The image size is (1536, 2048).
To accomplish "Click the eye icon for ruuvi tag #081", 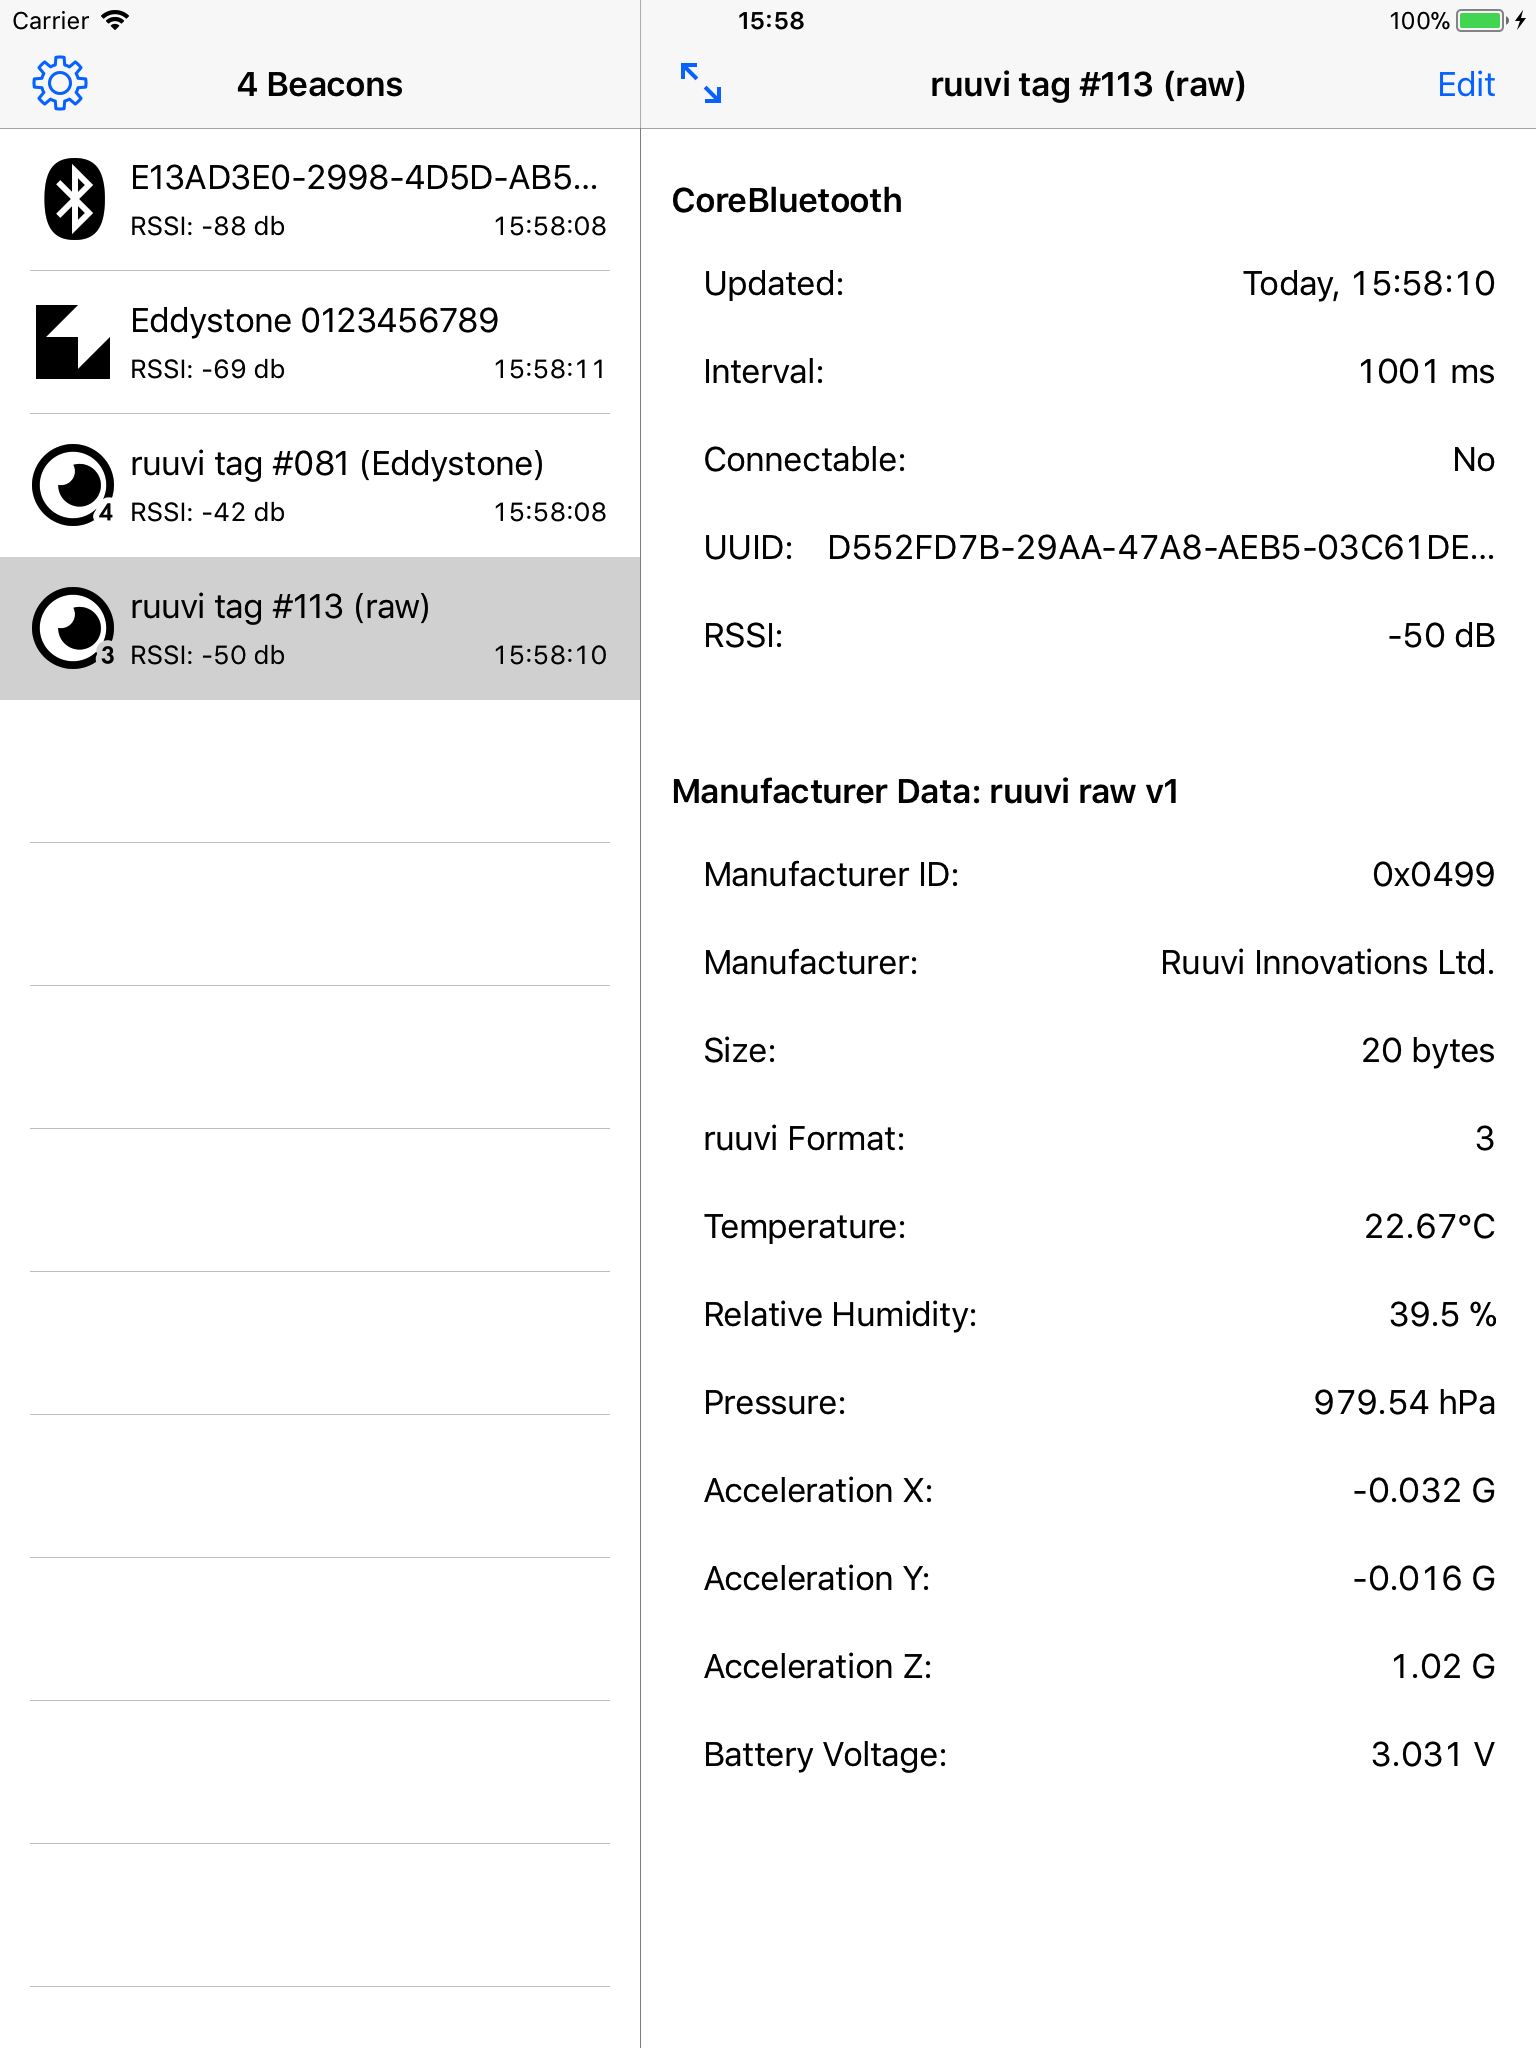I will coord(74,485).
